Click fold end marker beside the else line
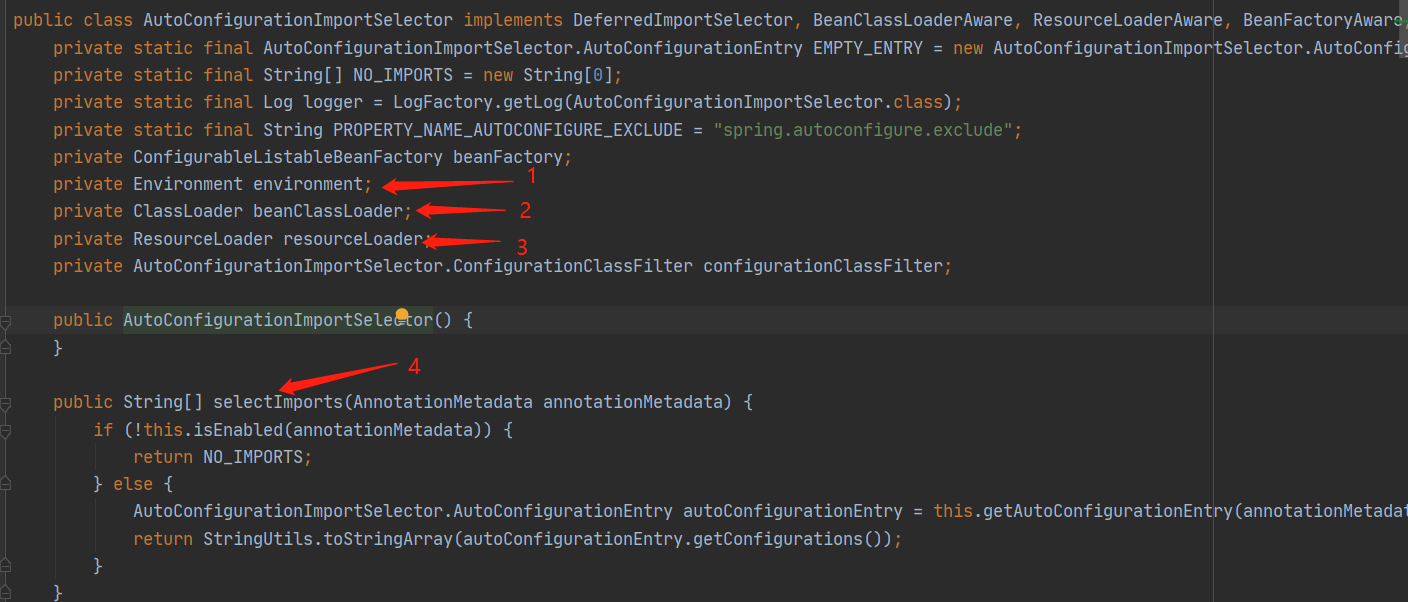The image size is (1408, 602). pos(6,485)
